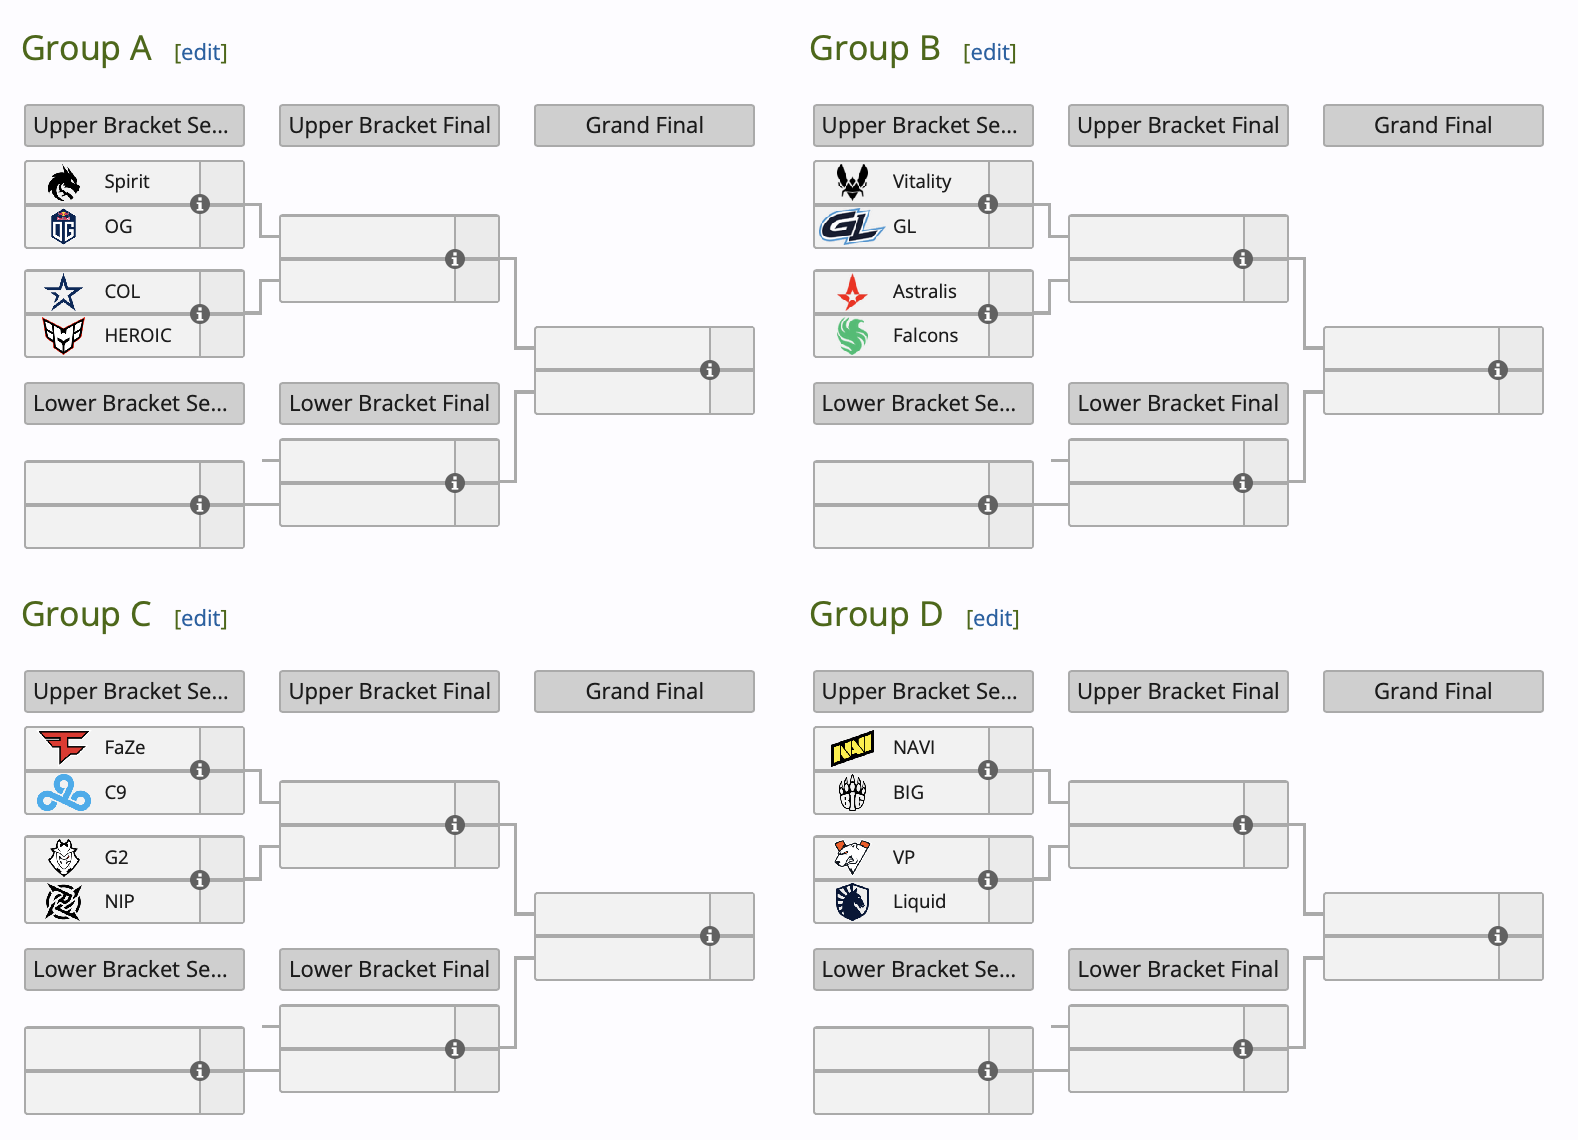
Task: Click the Spirit team logo icon
Action: pyautogui.click(x=64, y=182)
